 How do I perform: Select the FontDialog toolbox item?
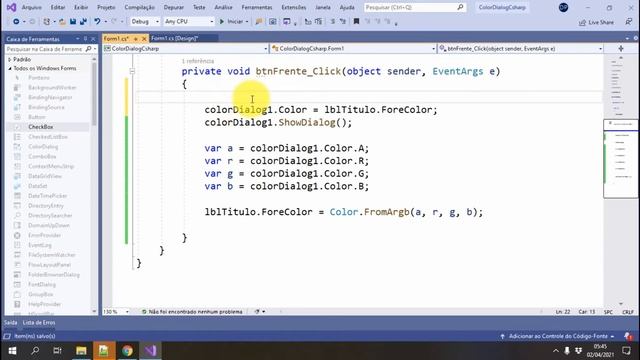[42, 284]
